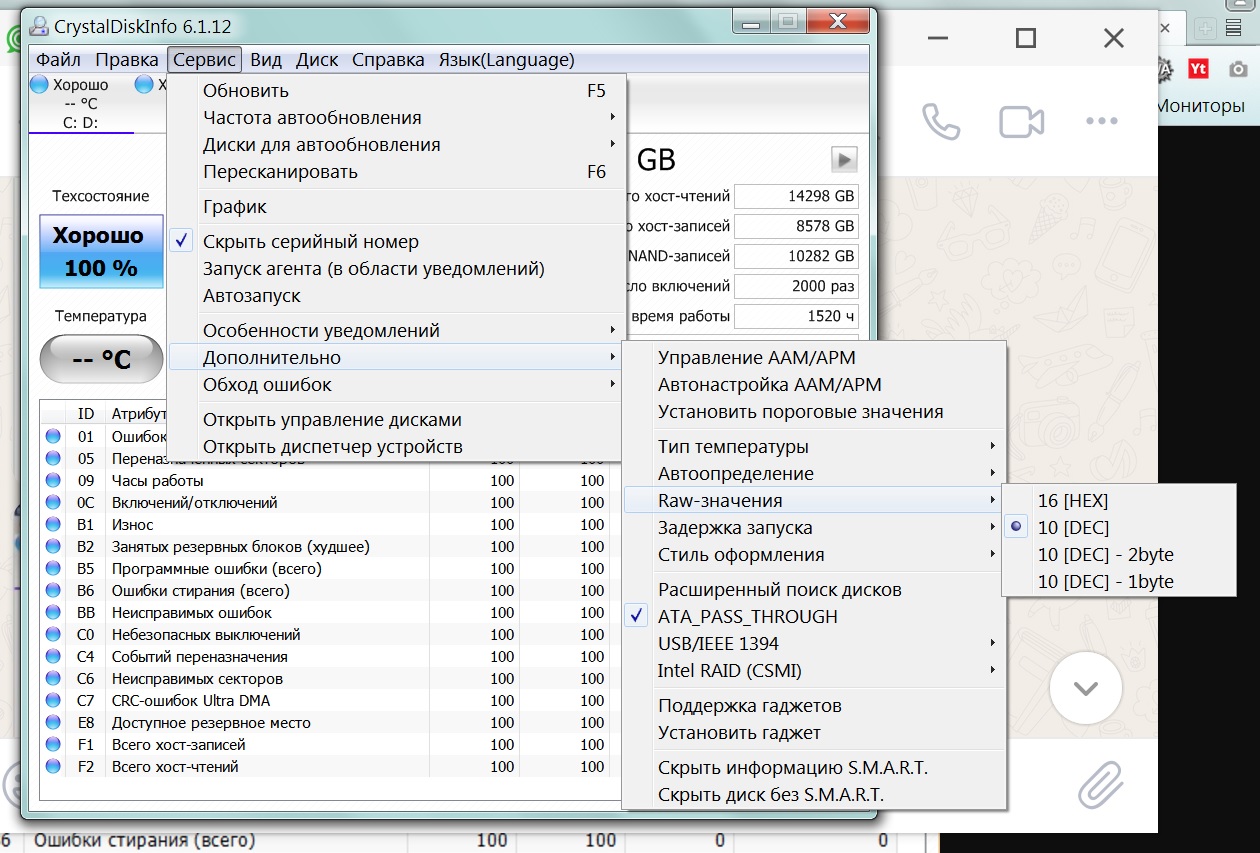Open the Вид menu
The width and height of the screenshot is (1260, 853).
coord(266,60)
